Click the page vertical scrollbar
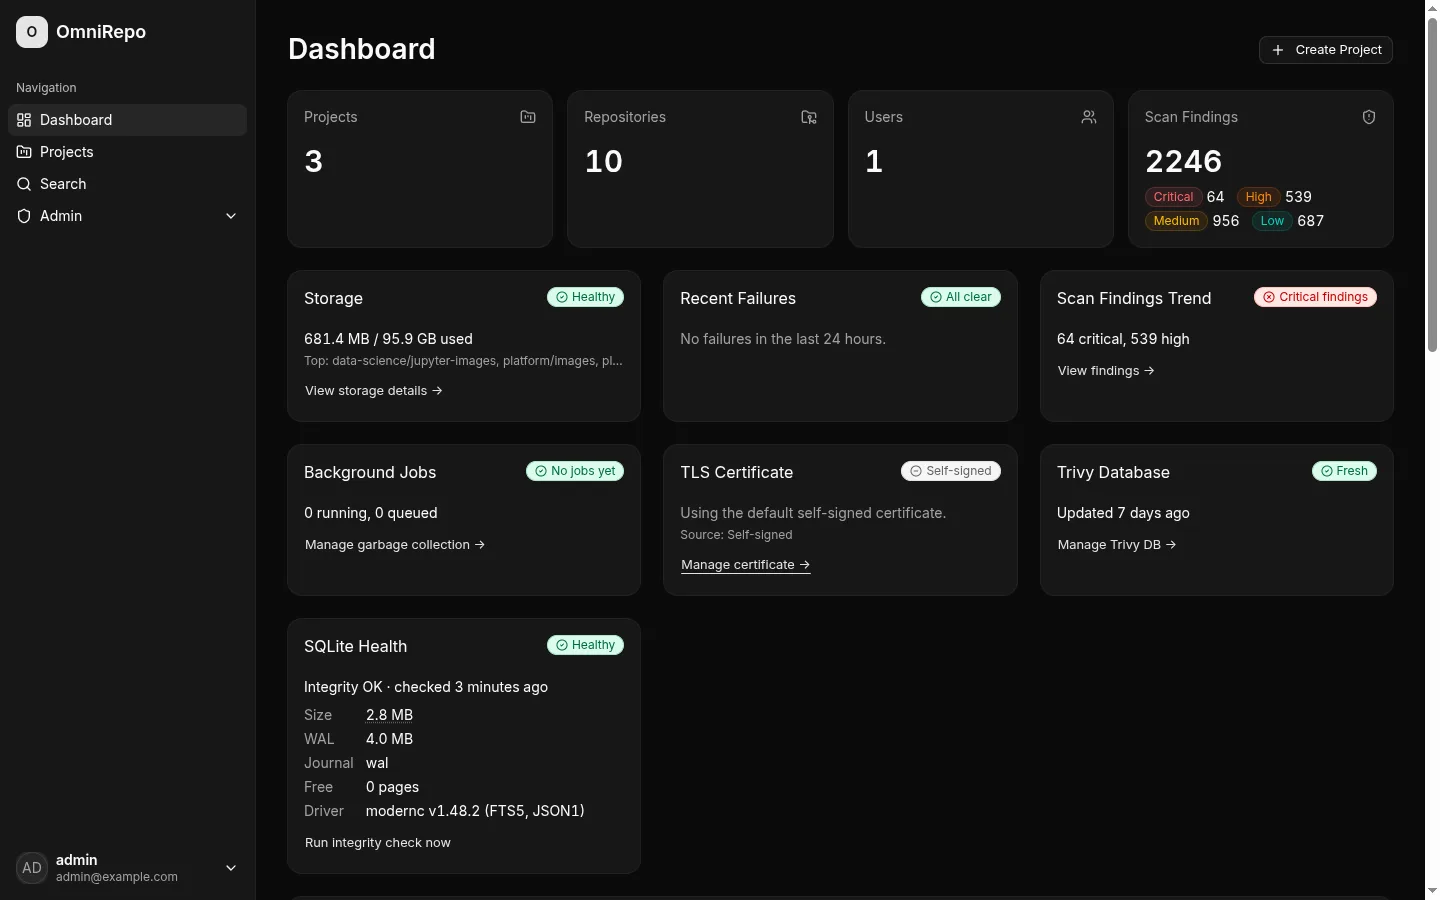Screen dimensions: 1440x900 (1432, 185)
